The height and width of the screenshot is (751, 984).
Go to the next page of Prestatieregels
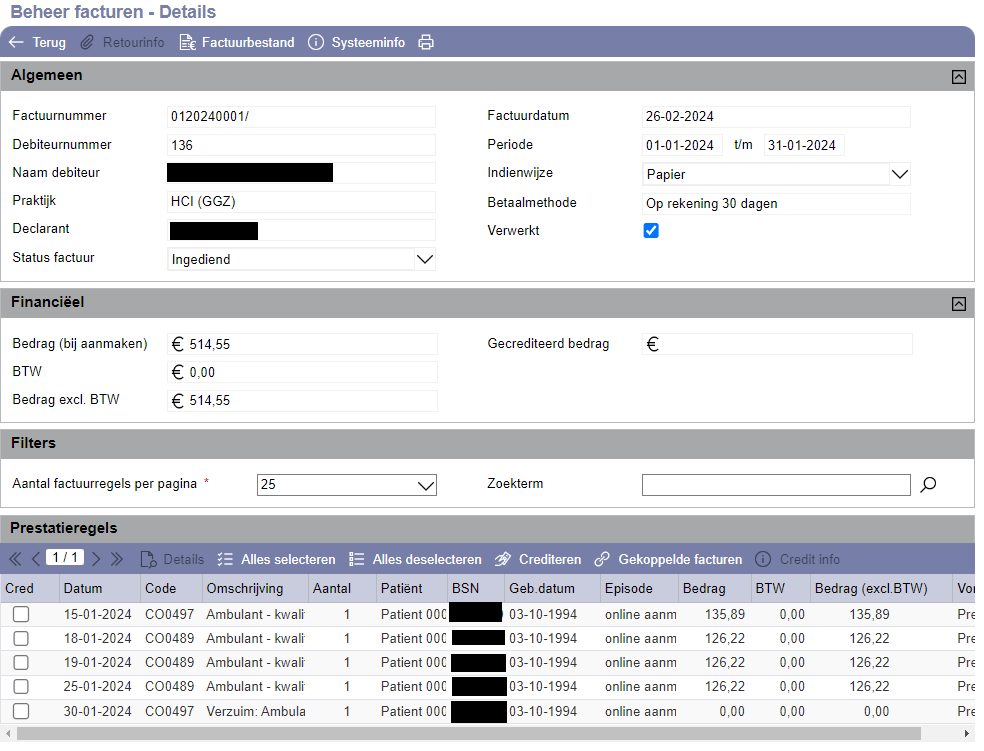(x=97, y=559)
